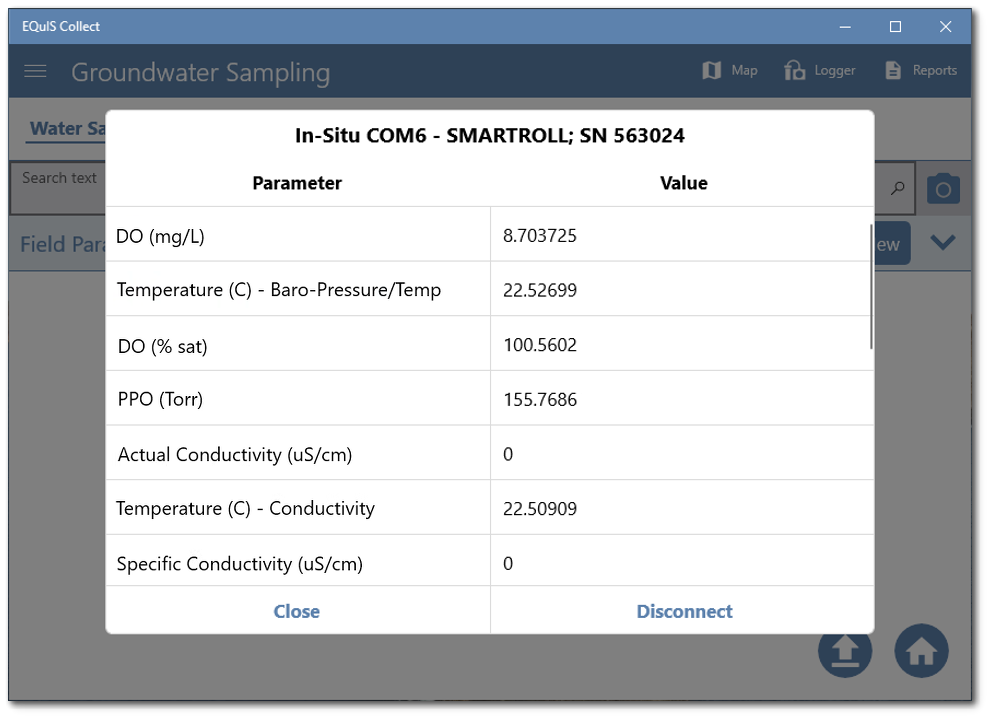
Task: Click the search magnifier icon
Action: (x=897, y=188)
